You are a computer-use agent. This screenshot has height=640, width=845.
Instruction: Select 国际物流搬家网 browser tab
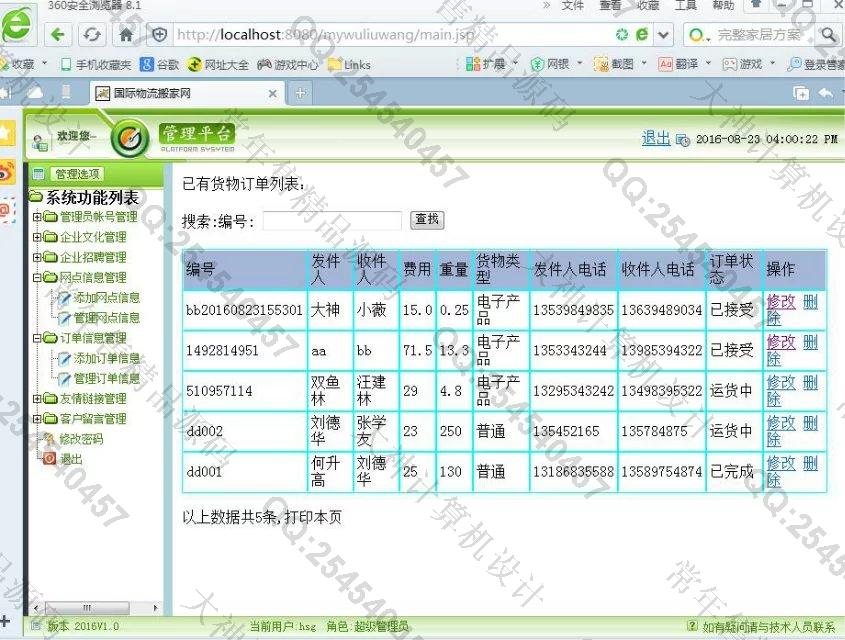coord(186,93)
